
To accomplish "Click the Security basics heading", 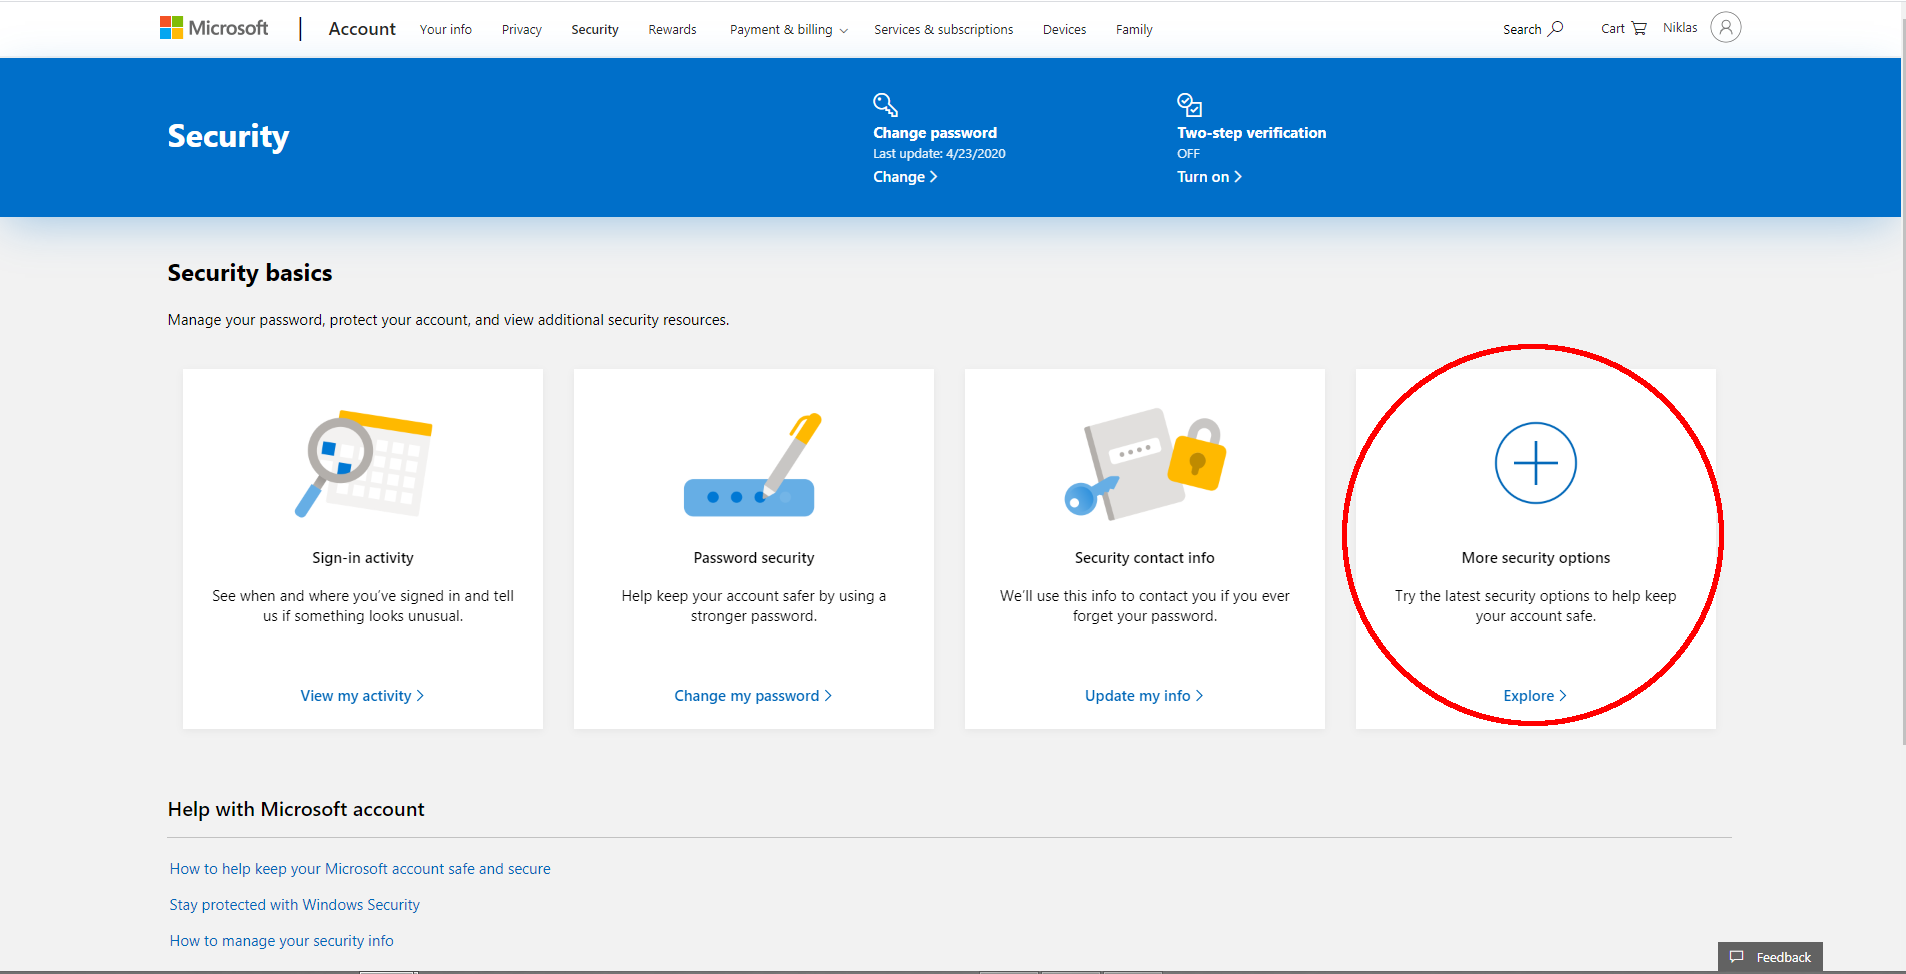I will click(250, 273).
